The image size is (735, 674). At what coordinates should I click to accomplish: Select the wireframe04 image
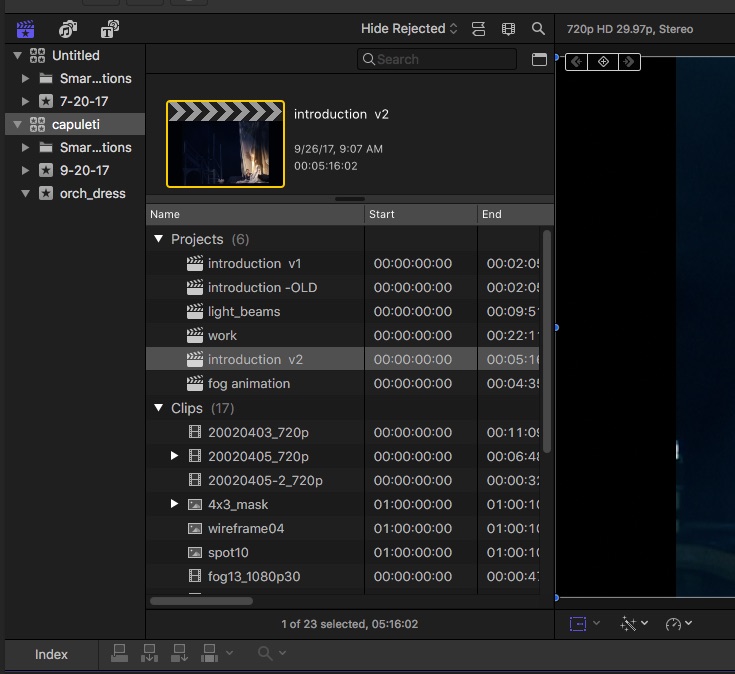click(343, 528)
